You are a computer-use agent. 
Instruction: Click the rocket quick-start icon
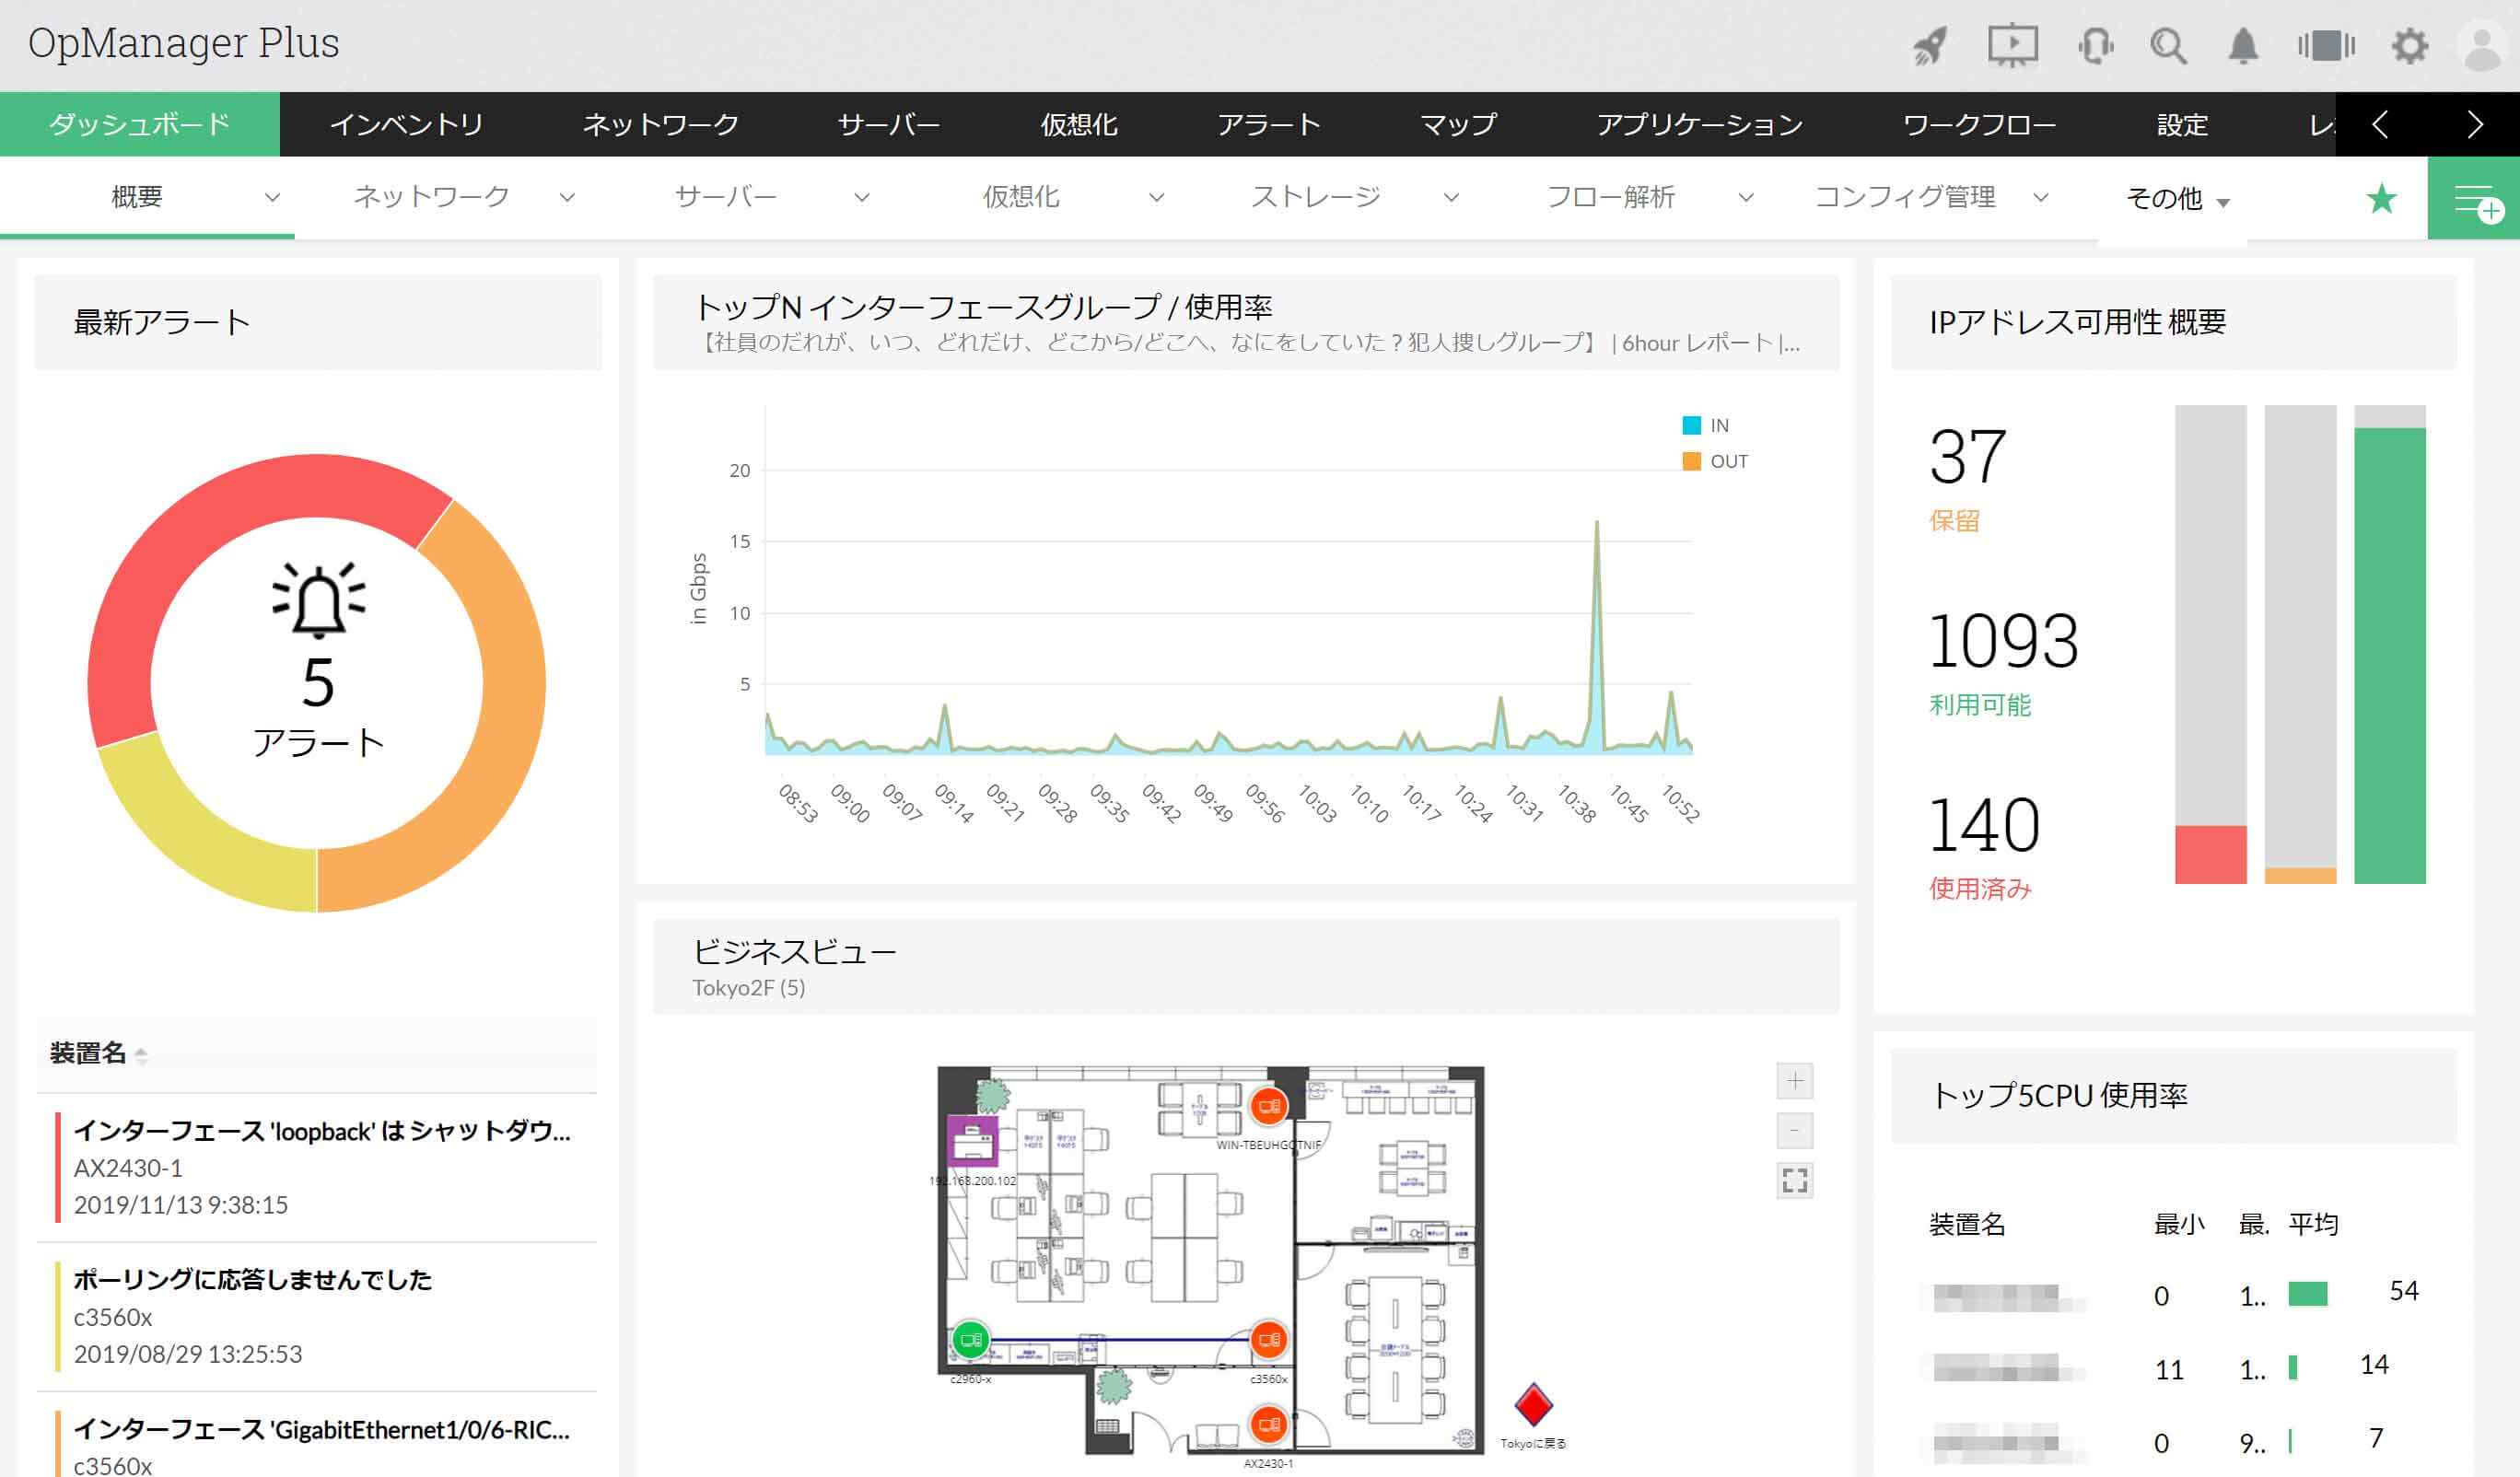(x=1929, y=46)
